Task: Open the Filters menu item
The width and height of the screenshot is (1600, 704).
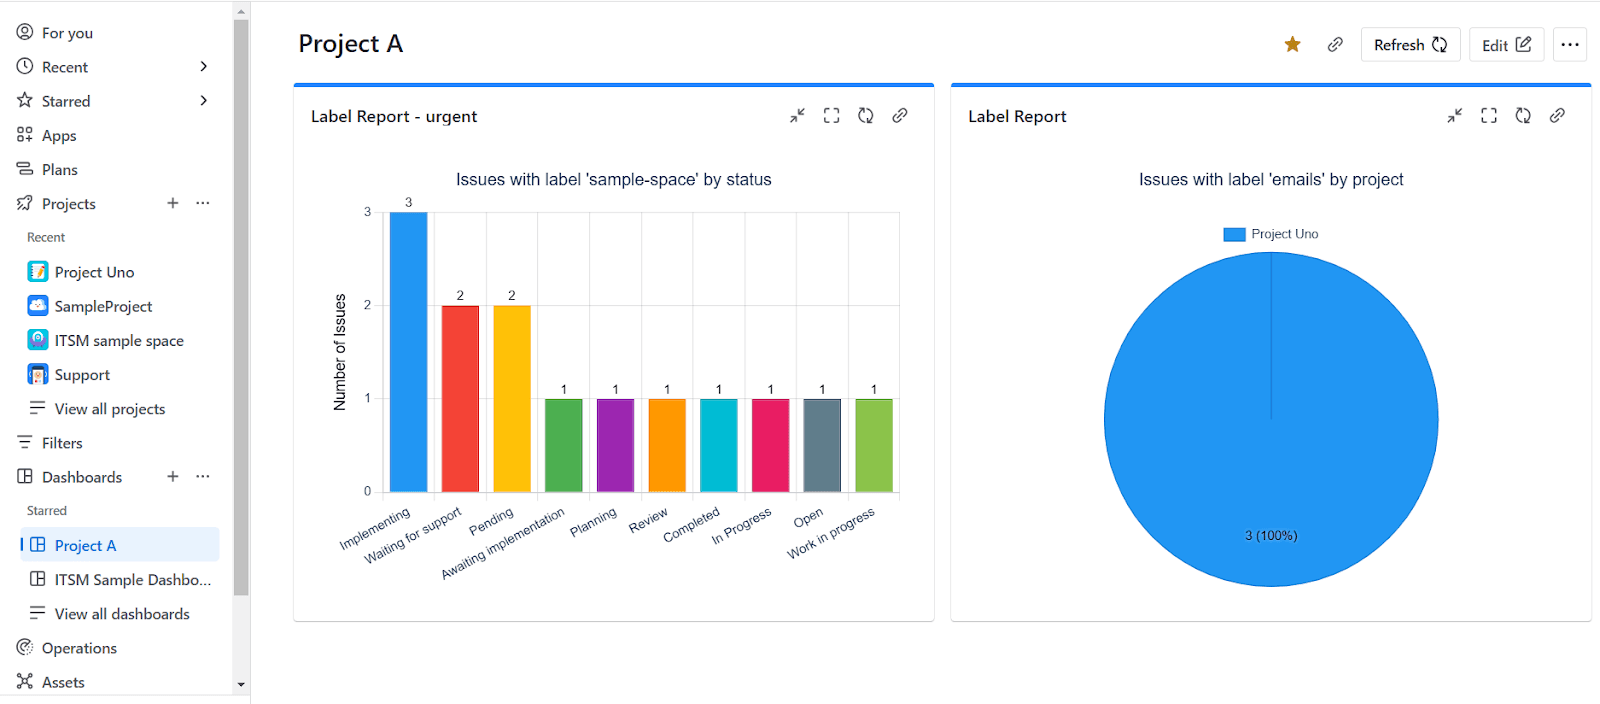Action: [x=62, y=443]
